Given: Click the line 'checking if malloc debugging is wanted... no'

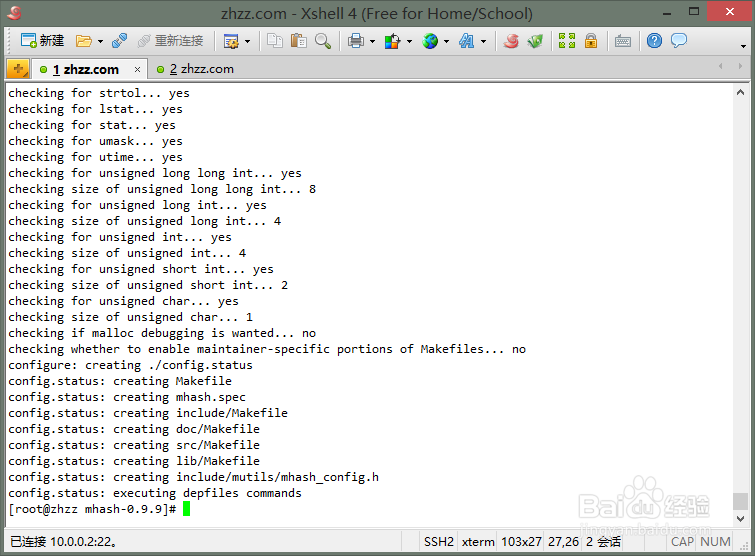Looking at the screenshot, I should click(162, 333).
